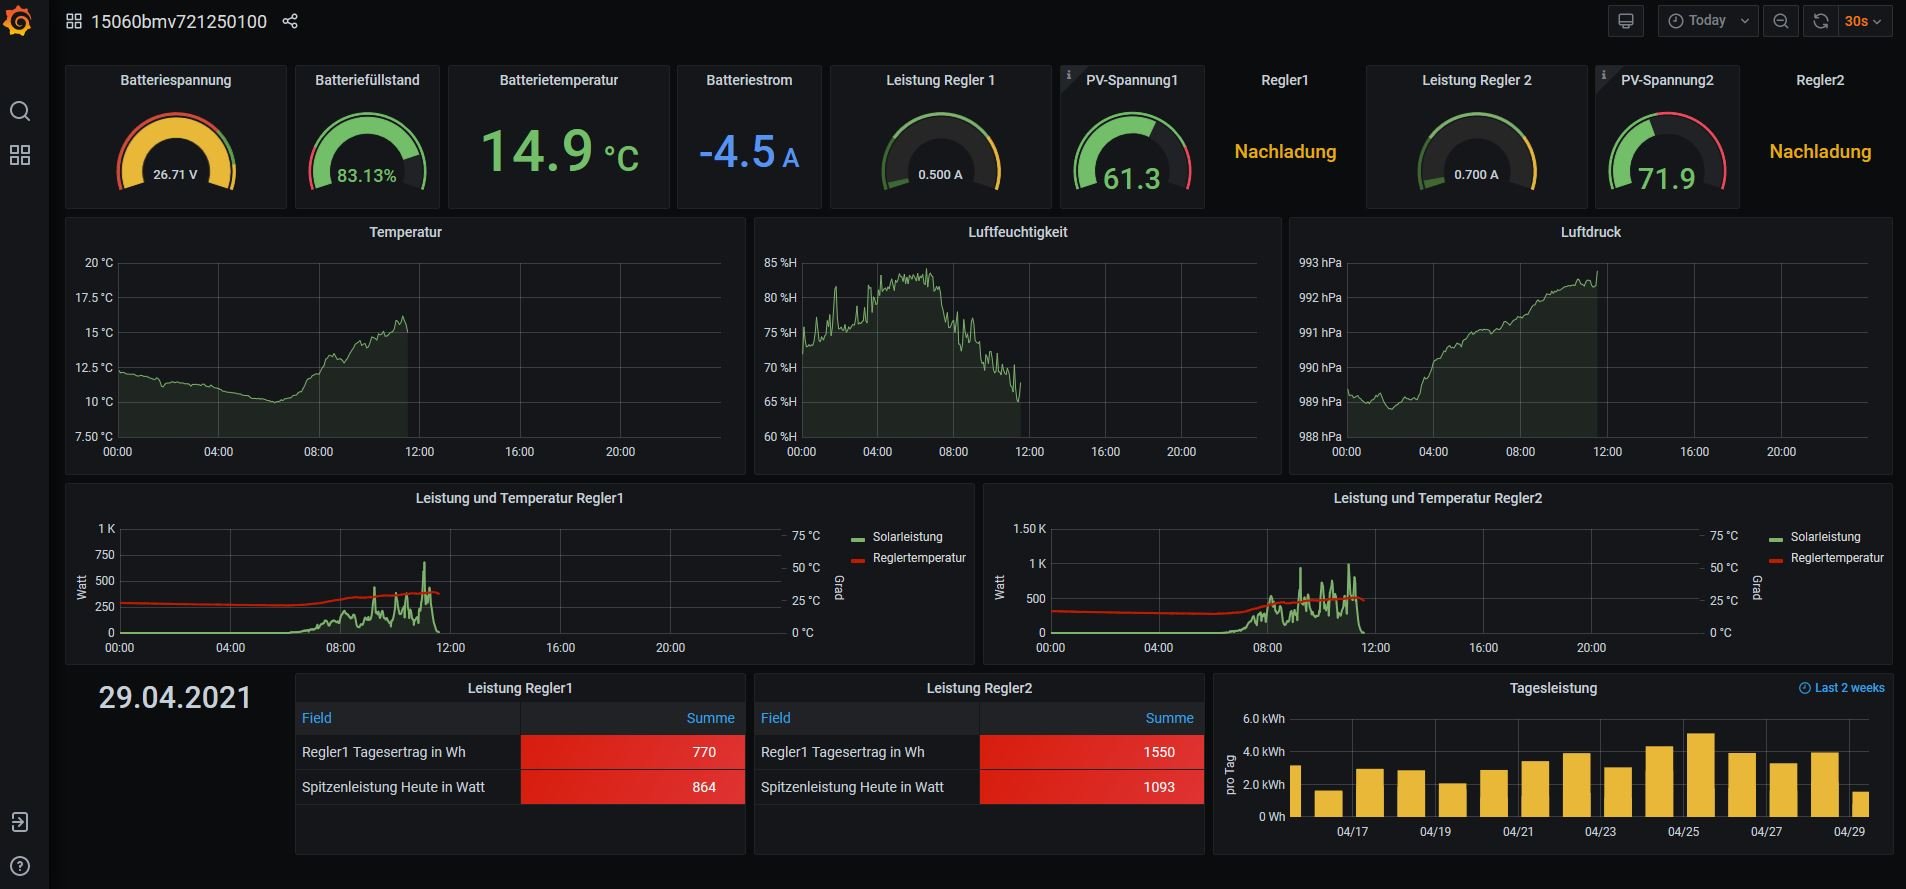Viewport: 1906px width, 889px height.
Task: Click the dashboard title 15060bmv721250100
Action: coord(179,21)
